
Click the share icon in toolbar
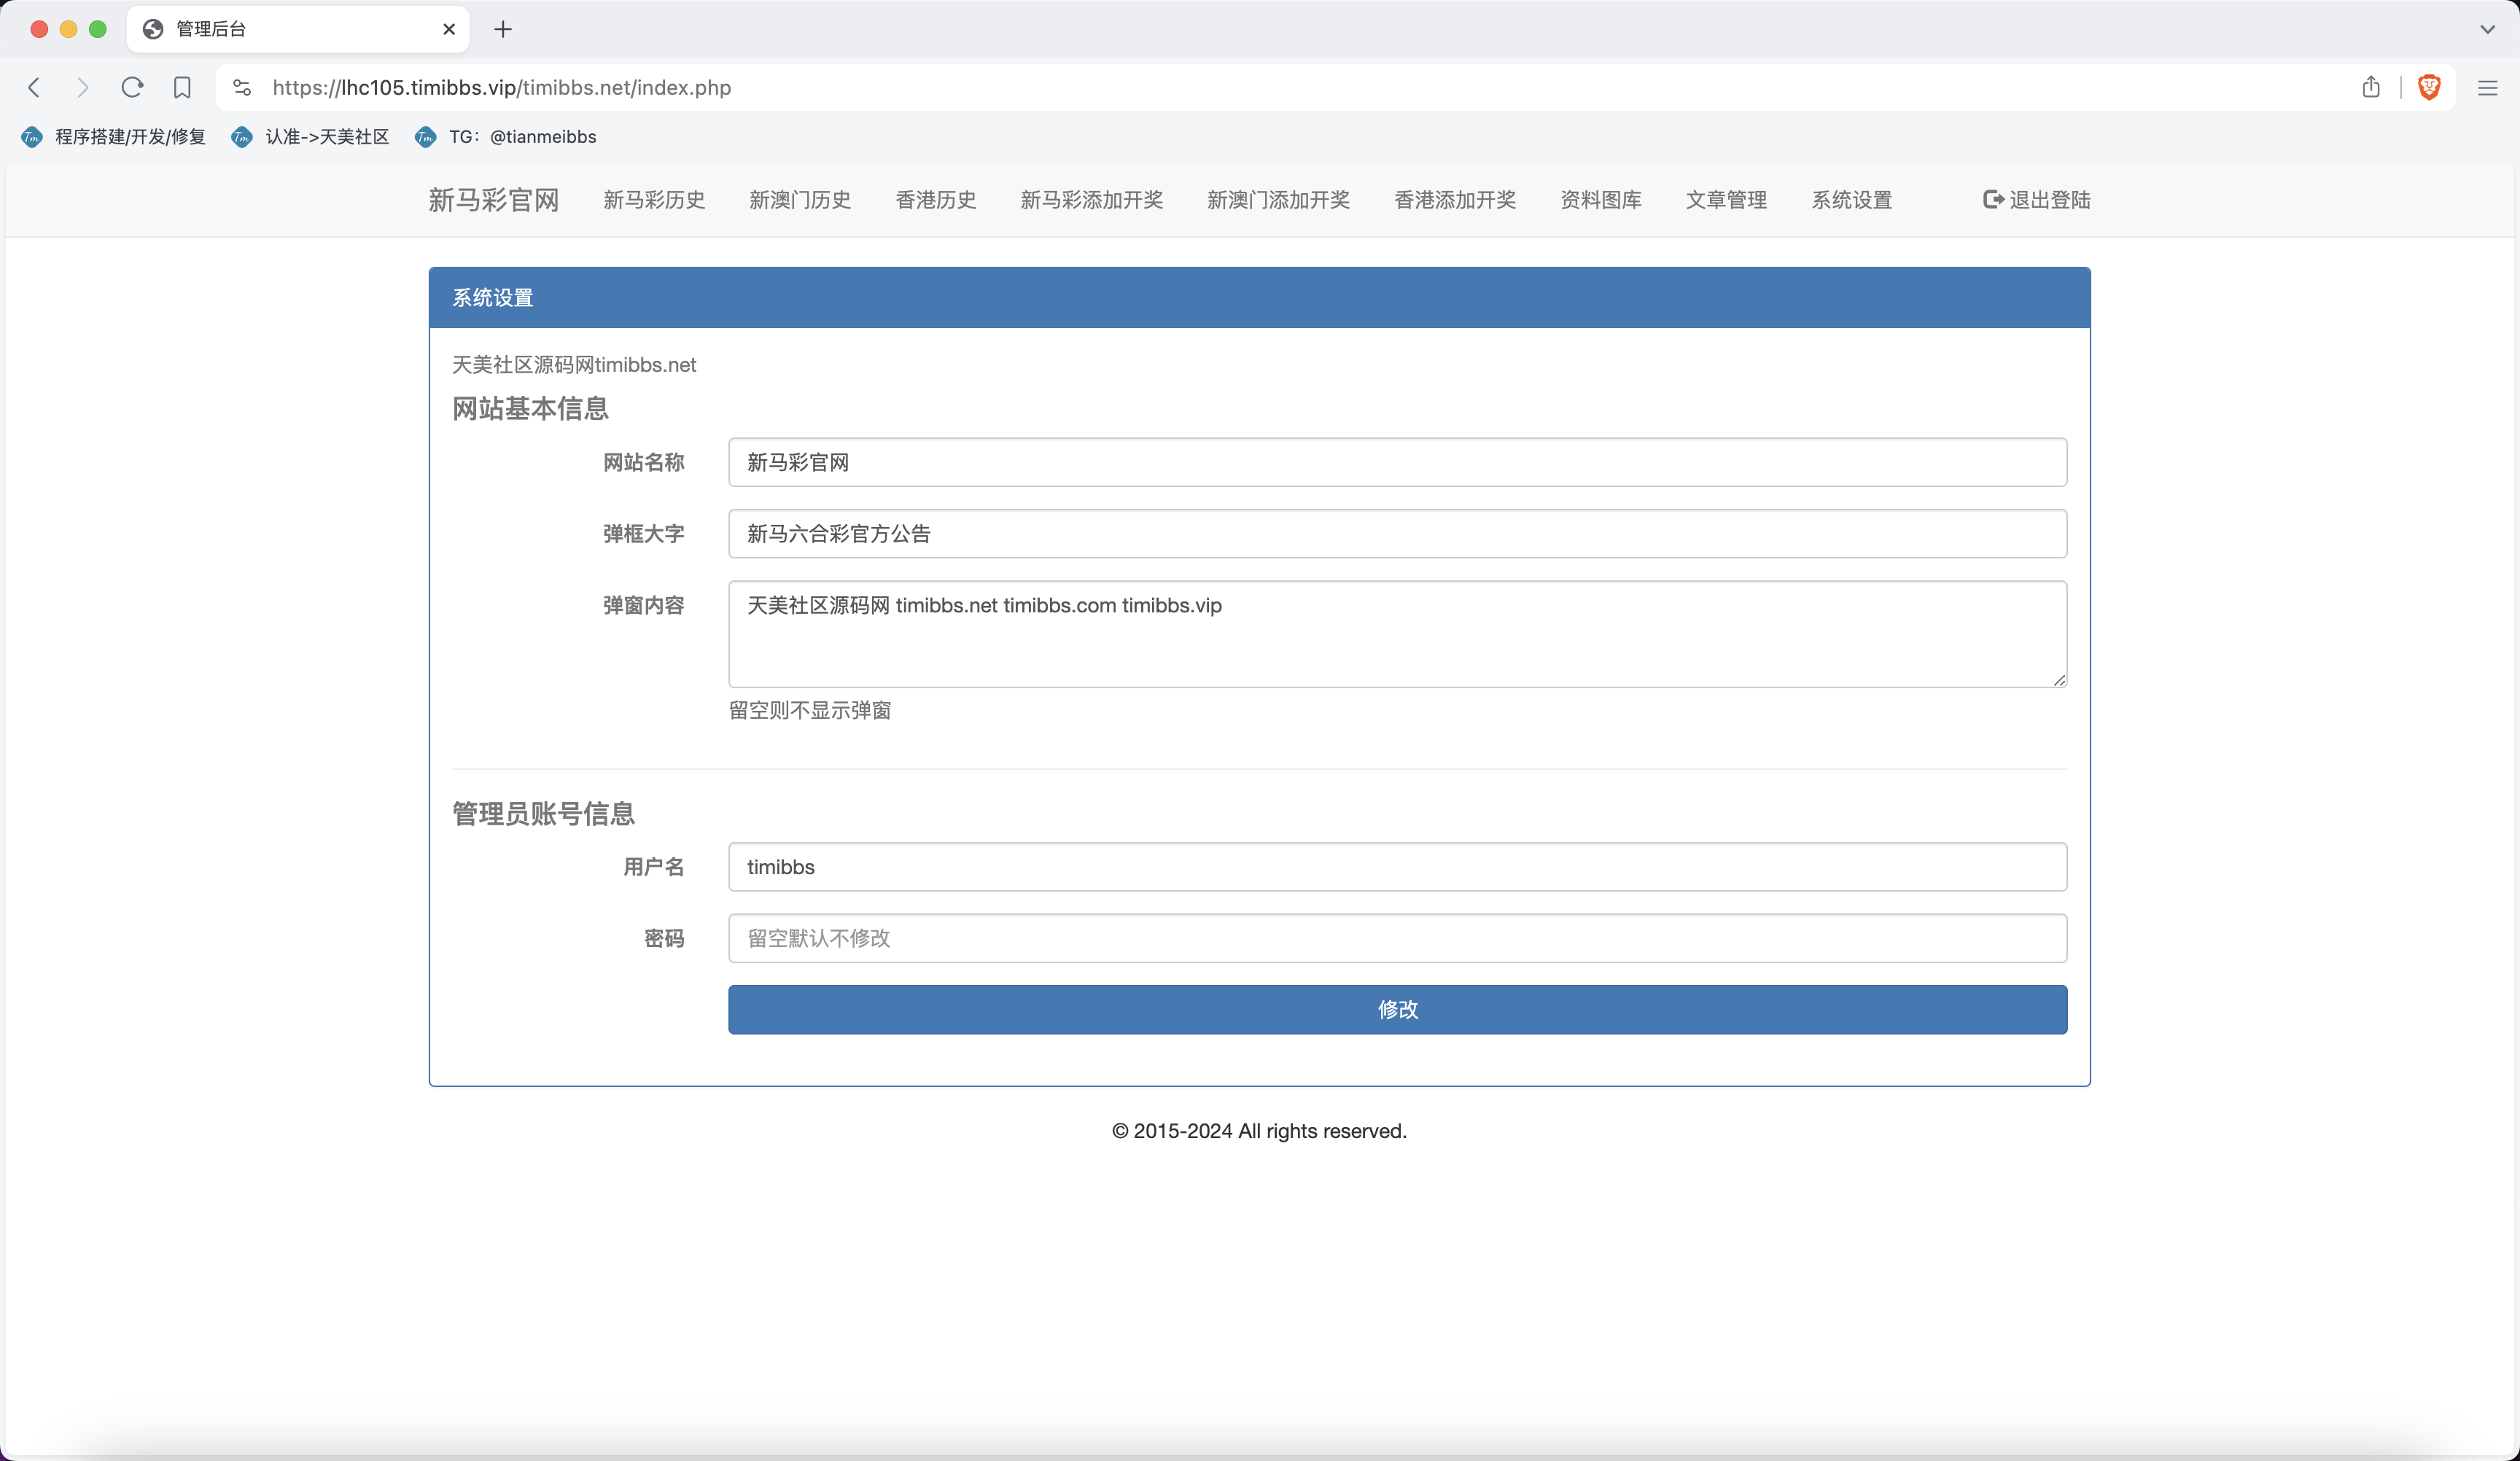[2371, 87]
